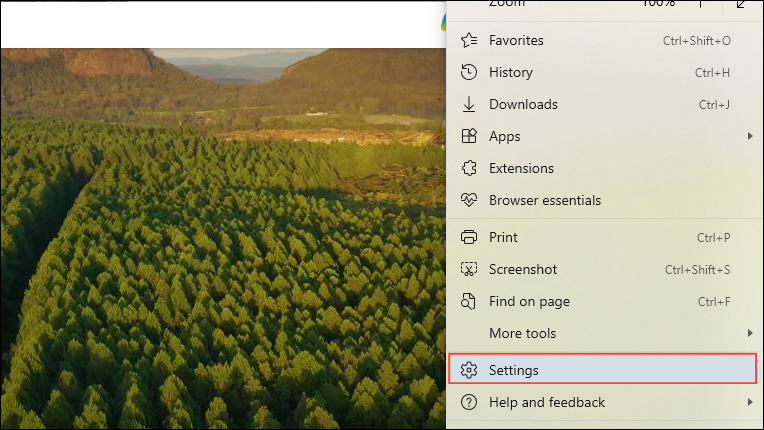
Task: Open the Apps submenu entry
Action: click(x=605, y=136)
